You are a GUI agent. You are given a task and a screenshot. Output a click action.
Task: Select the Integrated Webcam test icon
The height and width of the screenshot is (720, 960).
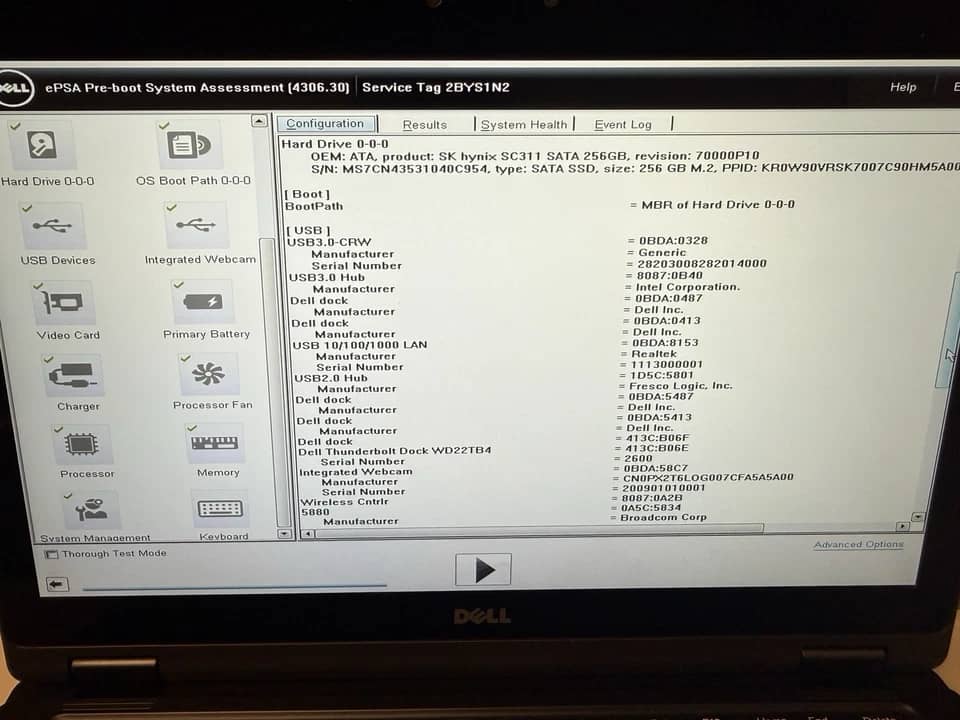[x=197, y=225]
